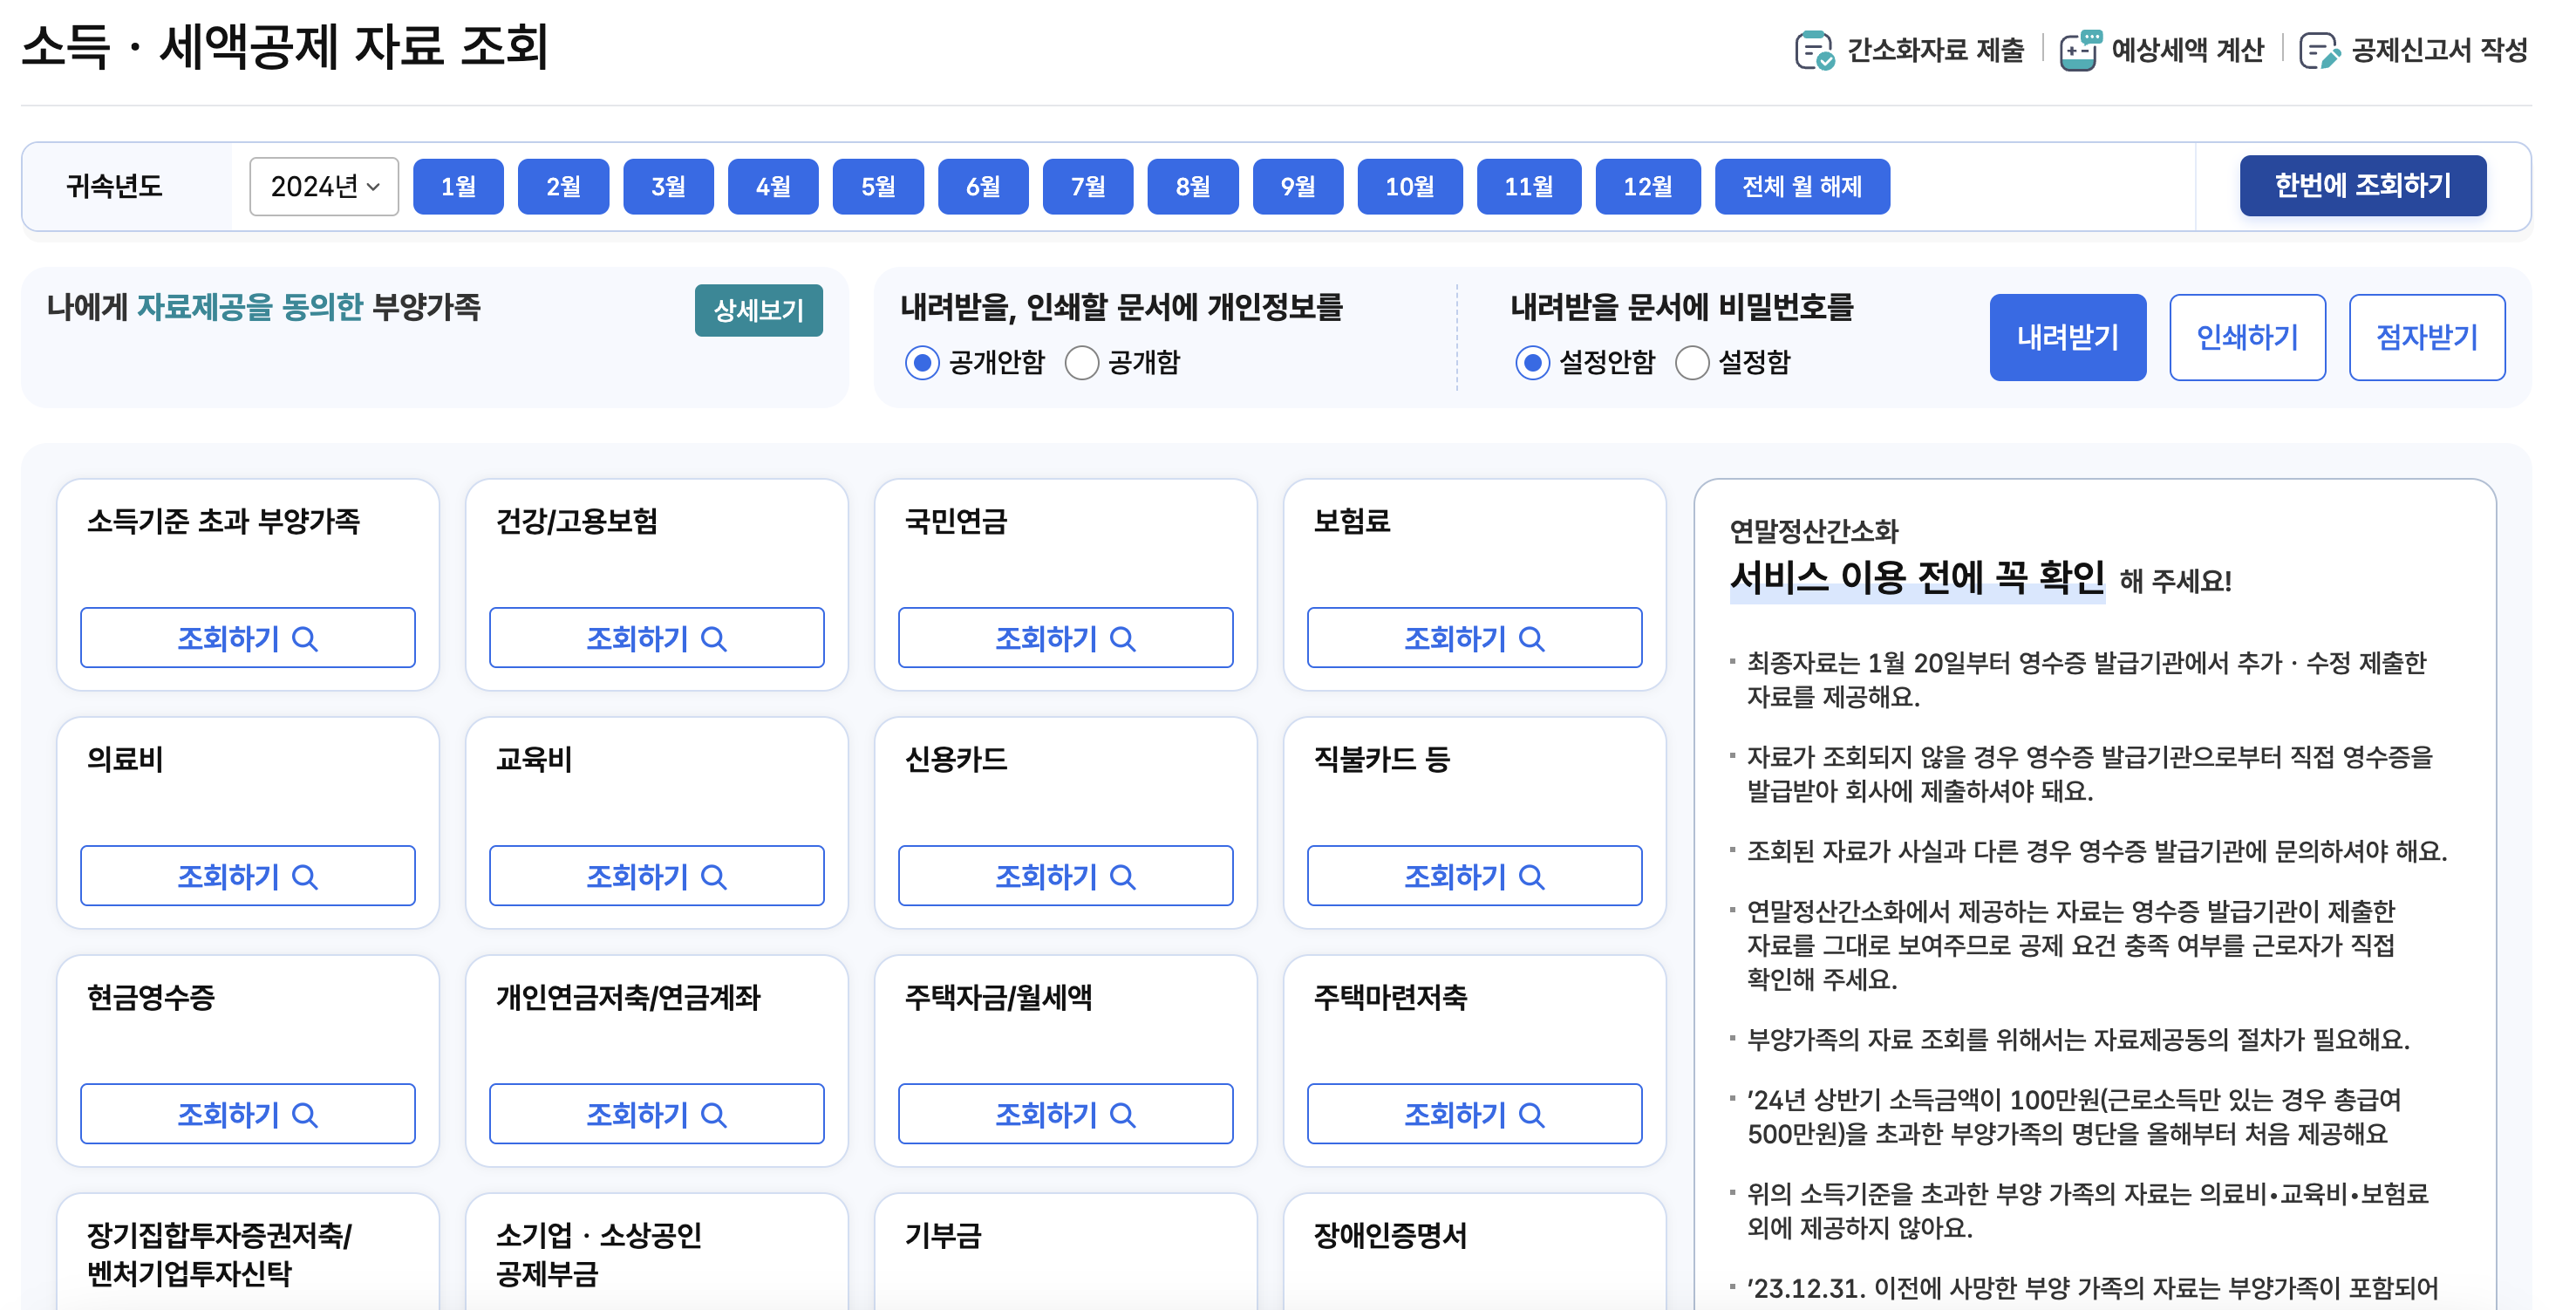The width and height of the screenshot is (2576, 1310).
Task: Click 전체 월 해제 button
Action: [1802, 187]
